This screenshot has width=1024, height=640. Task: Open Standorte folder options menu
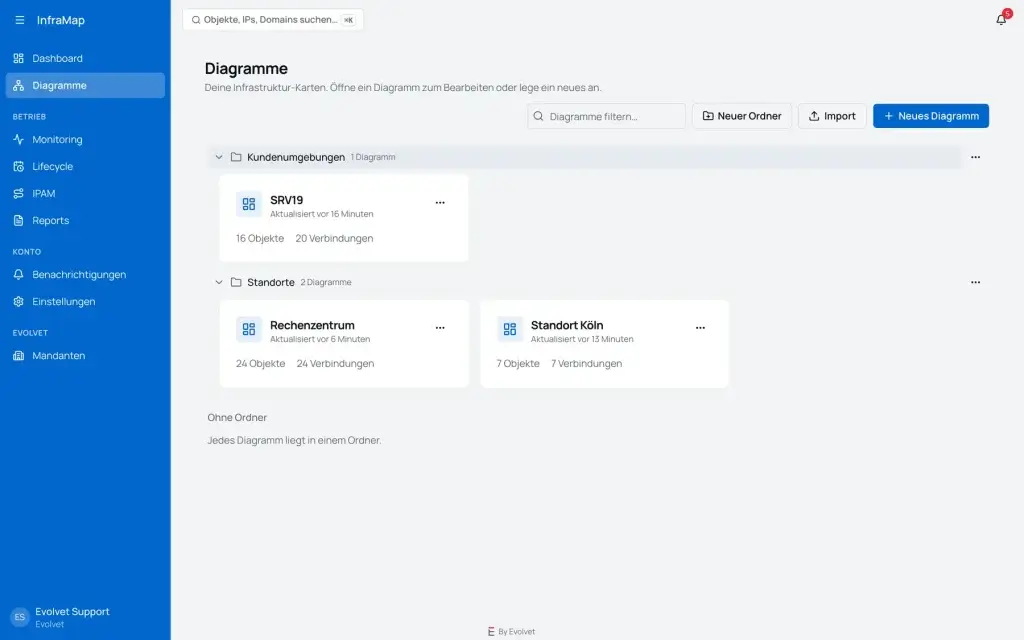[x=975, y=282]
